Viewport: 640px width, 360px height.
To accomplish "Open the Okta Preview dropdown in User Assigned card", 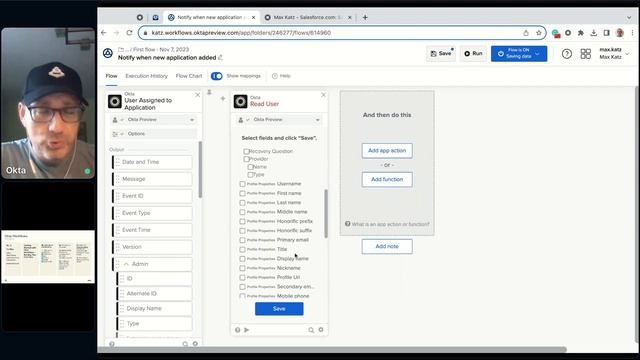I will 153,120.
